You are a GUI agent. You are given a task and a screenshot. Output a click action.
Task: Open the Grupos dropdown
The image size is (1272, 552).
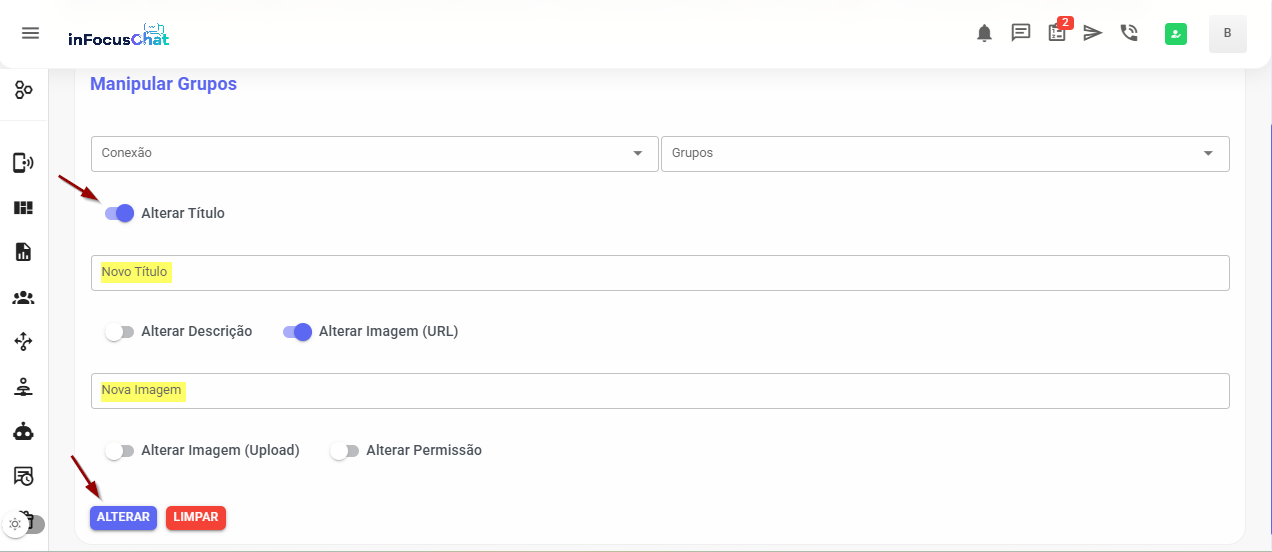(x=944, y=154)
